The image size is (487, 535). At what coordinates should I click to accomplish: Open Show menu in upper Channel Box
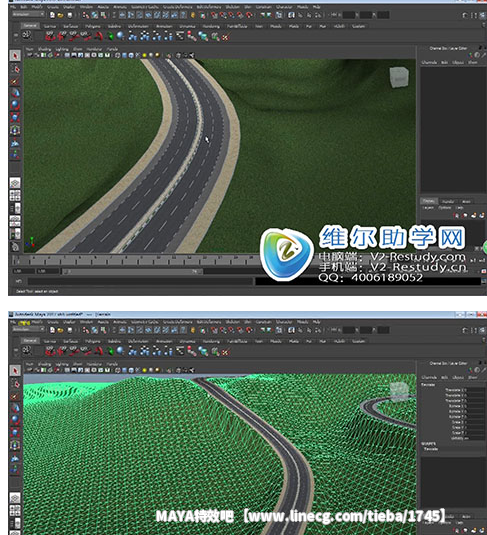pyautogui.click(x=473, y=62)
